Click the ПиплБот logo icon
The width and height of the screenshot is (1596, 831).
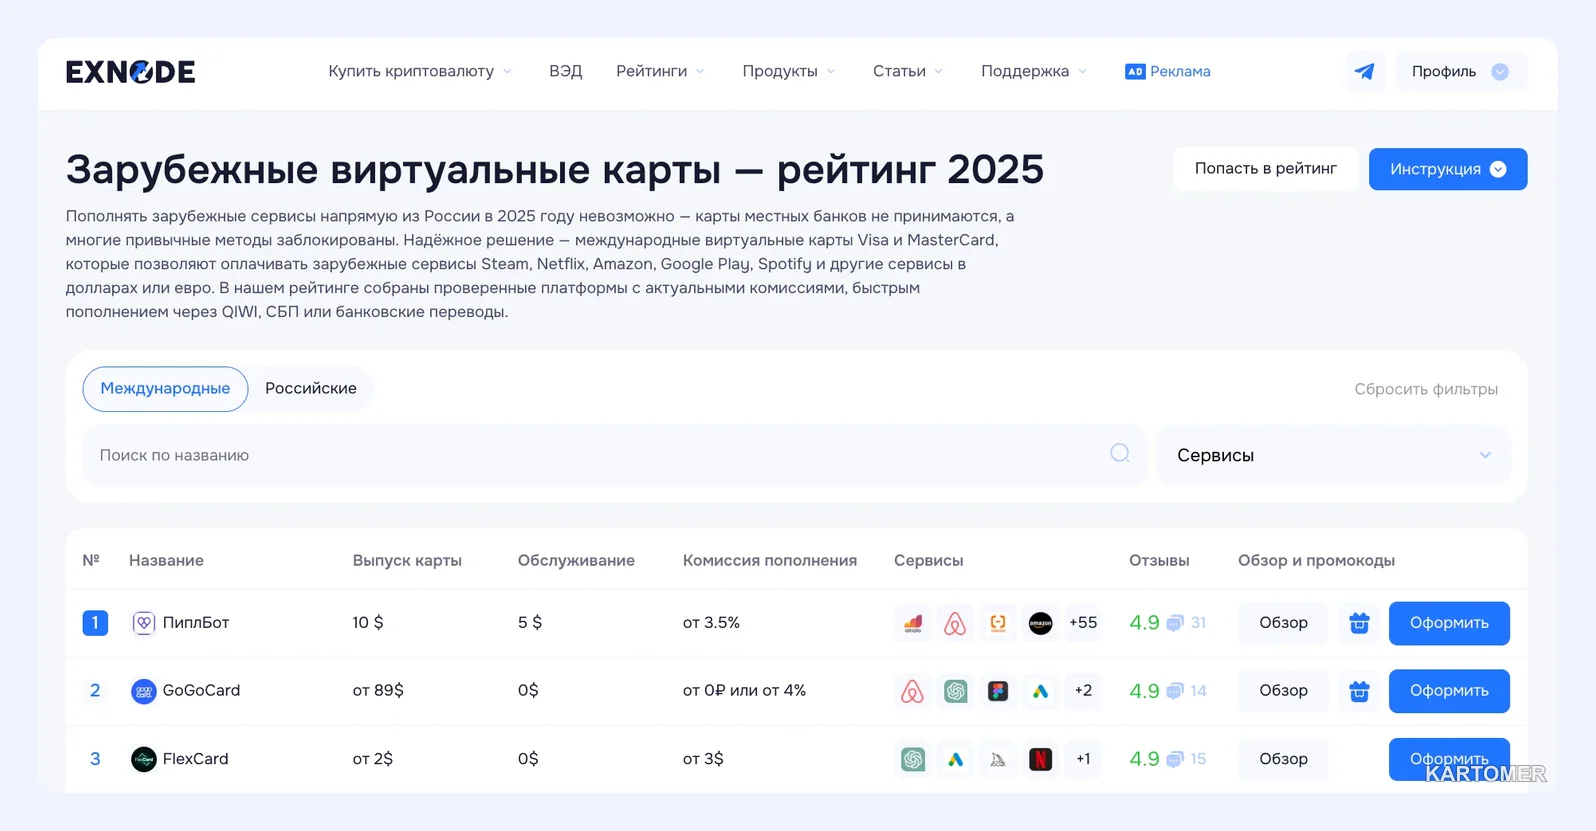(144, 623)
